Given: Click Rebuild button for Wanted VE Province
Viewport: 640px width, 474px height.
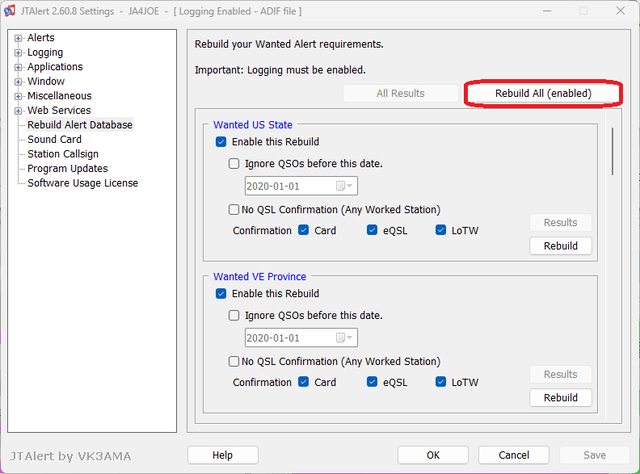Looking at the screenshot, I should click(560, 398).
